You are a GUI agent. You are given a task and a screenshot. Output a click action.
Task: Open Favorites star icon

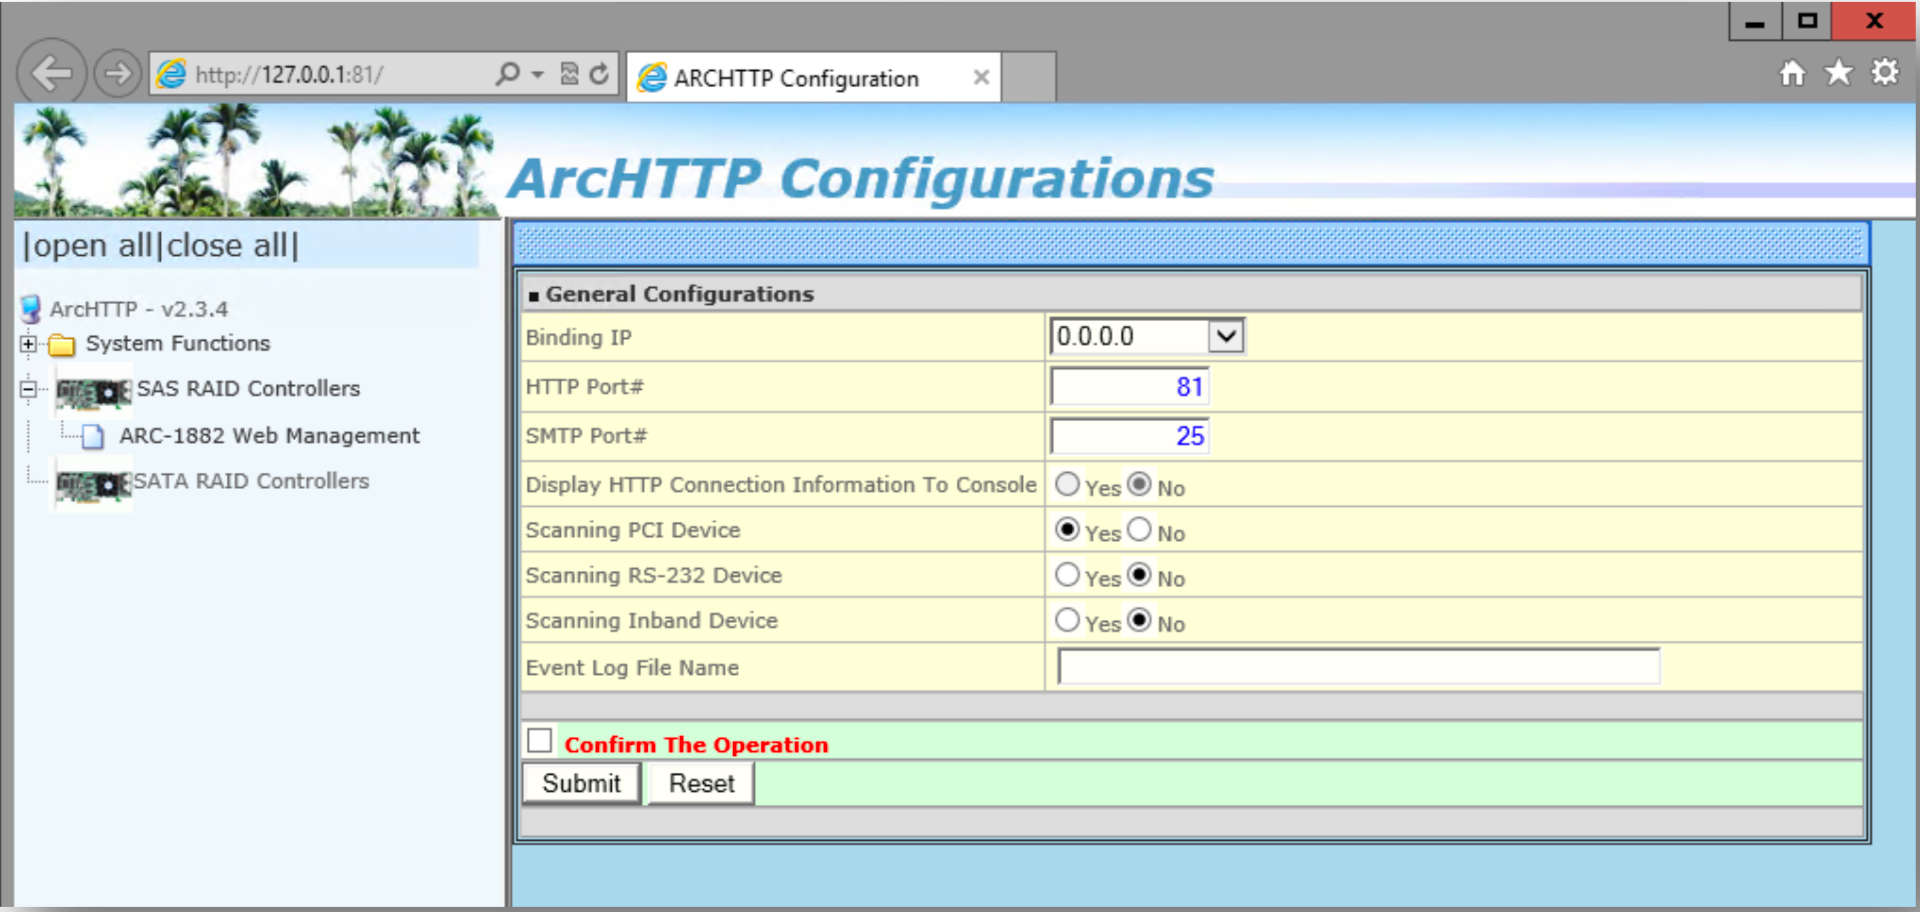pos(1838,73)
